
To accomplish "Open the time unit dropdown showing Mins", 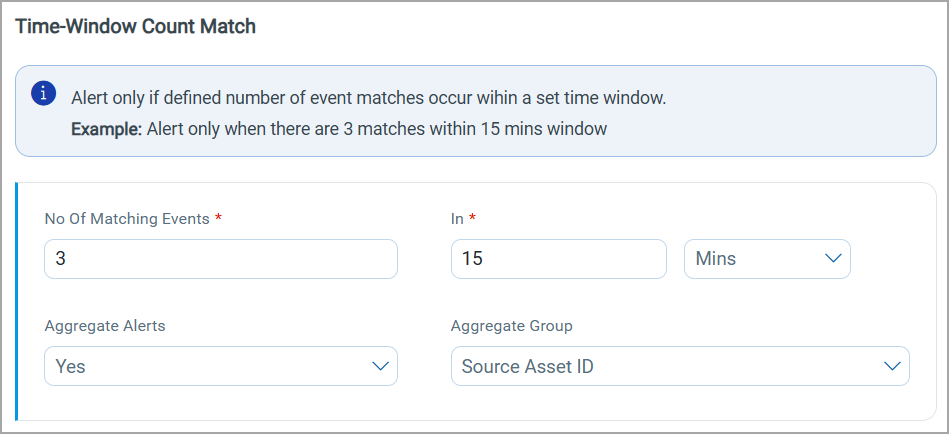I will tap(766, 258).
